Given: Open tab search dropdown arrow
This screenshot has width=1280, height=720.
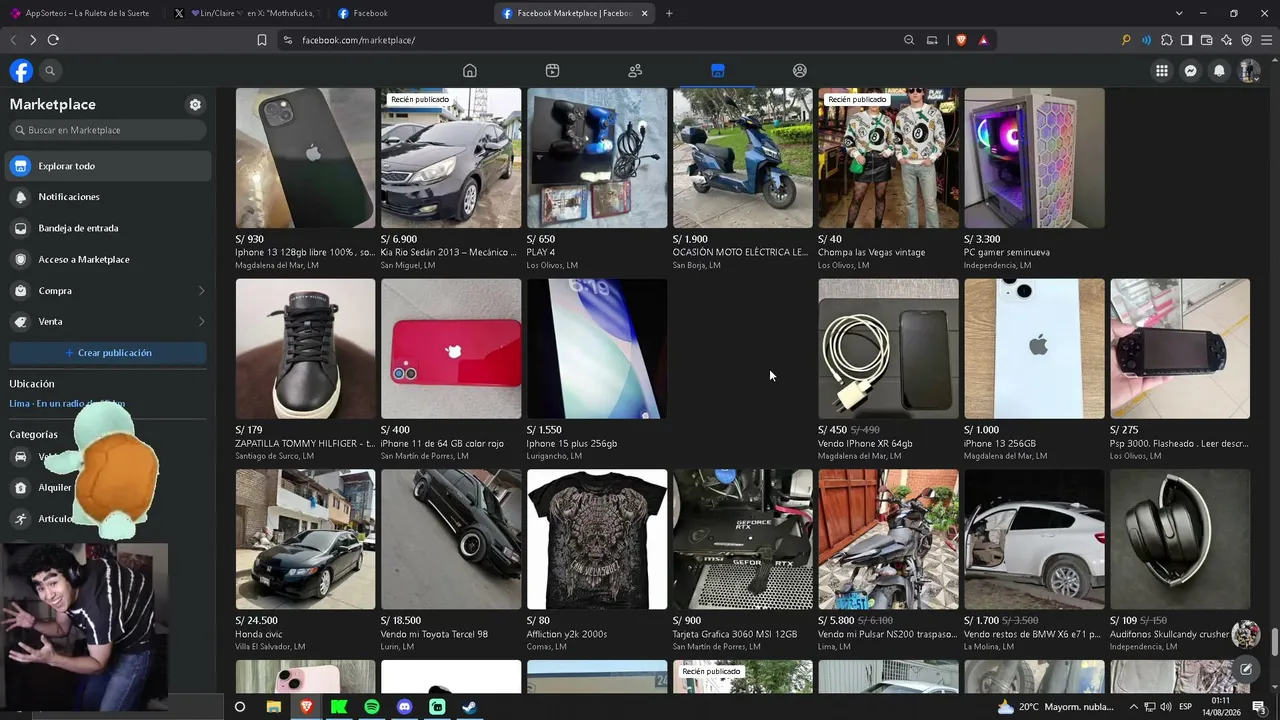Looking at the screenshot, I should coord(1179,13).
